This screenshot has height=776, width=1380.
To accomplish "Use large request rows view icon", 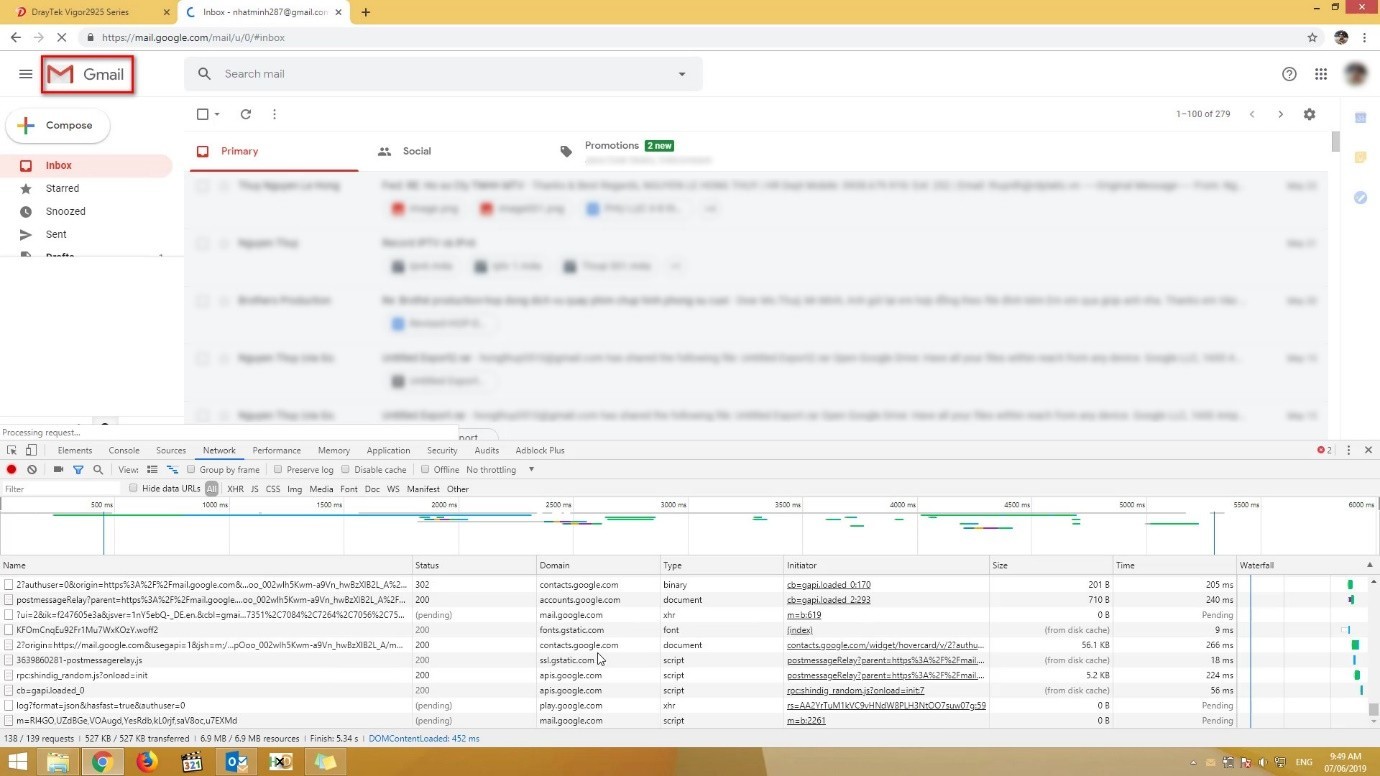I will coord(152,469).
